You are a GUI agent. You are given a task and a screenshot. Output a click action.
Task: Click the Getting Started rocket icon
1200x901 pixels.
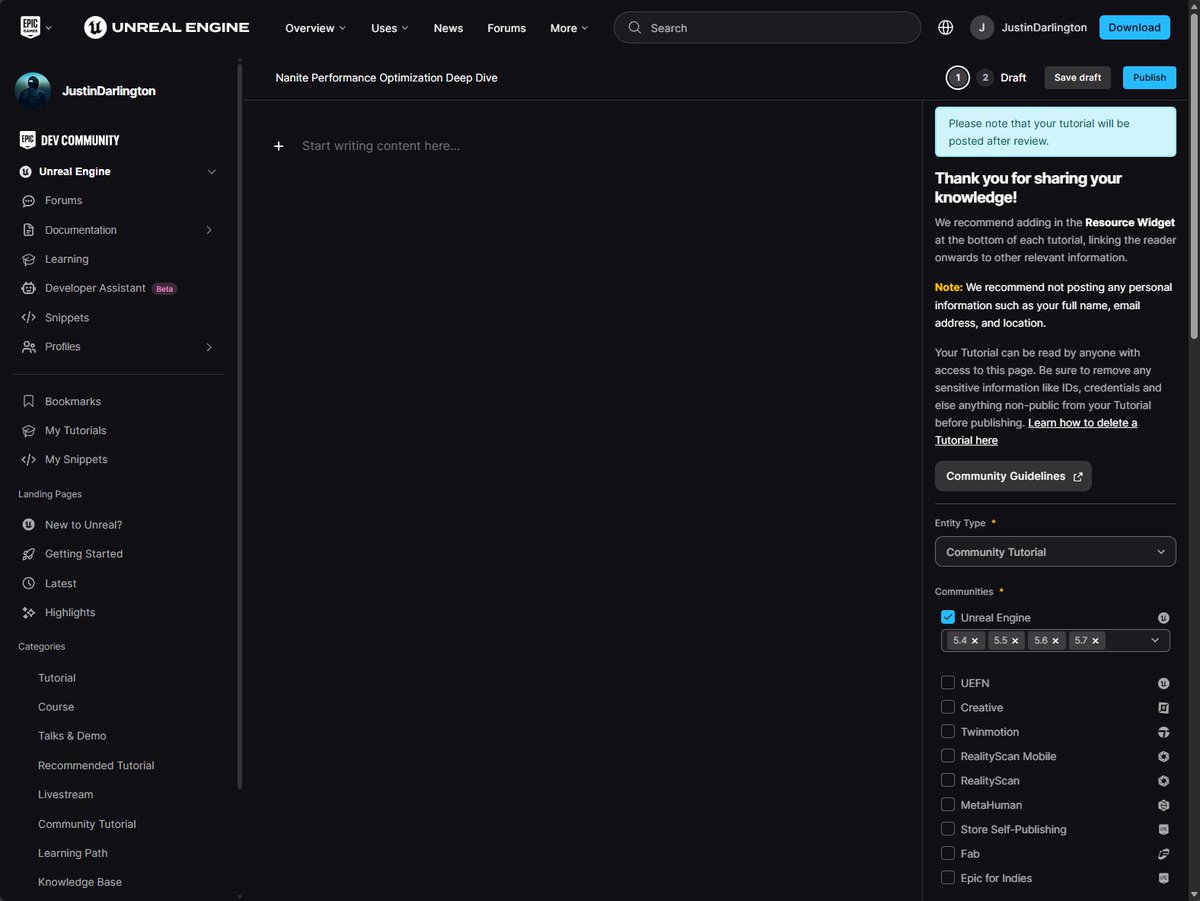(28, 554)
